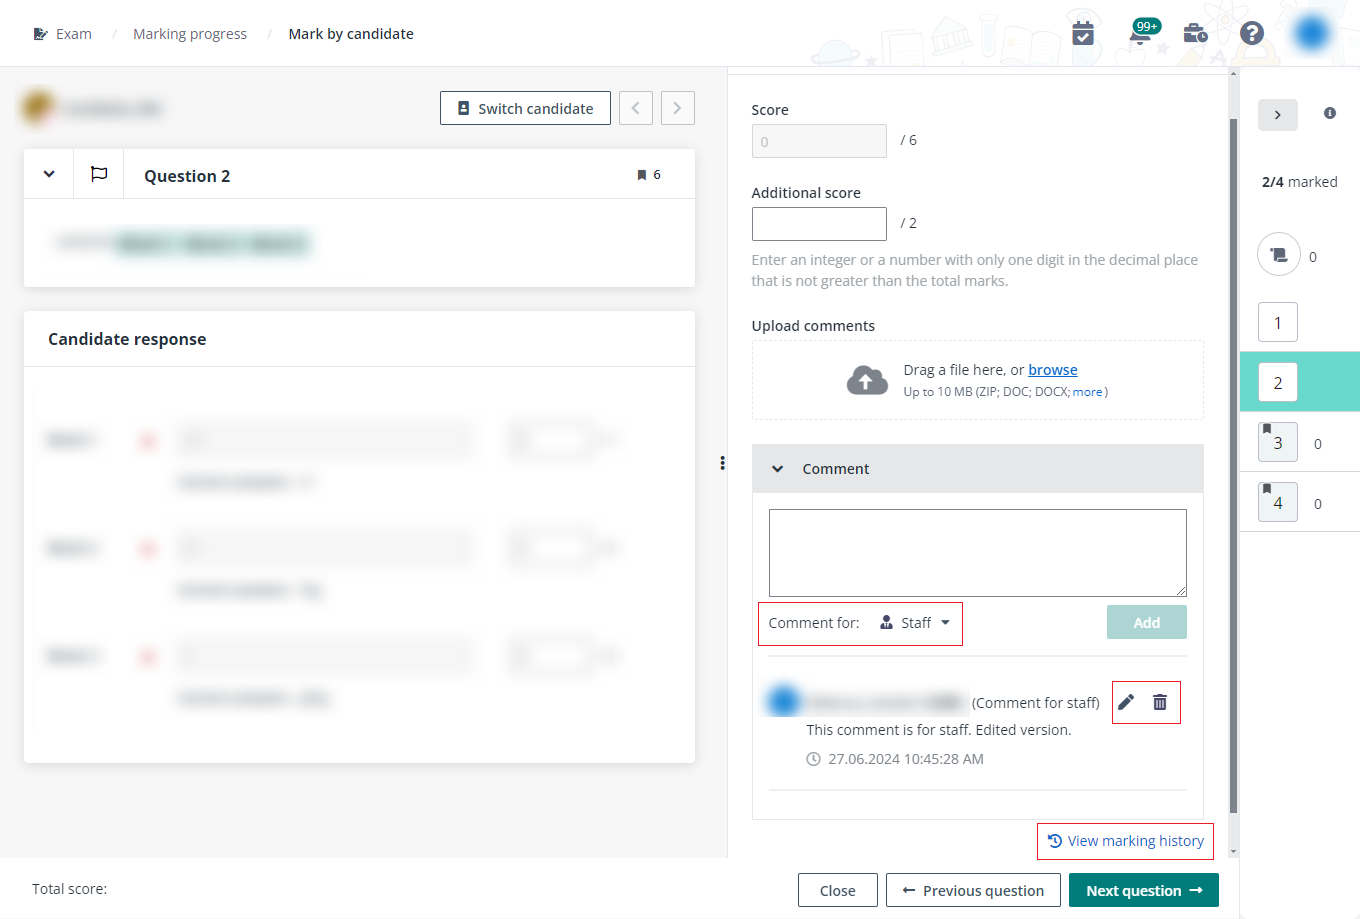The image size is (1360, 919).
Task: Open the exam calendar icon
Action: (x=1083, y=33)
